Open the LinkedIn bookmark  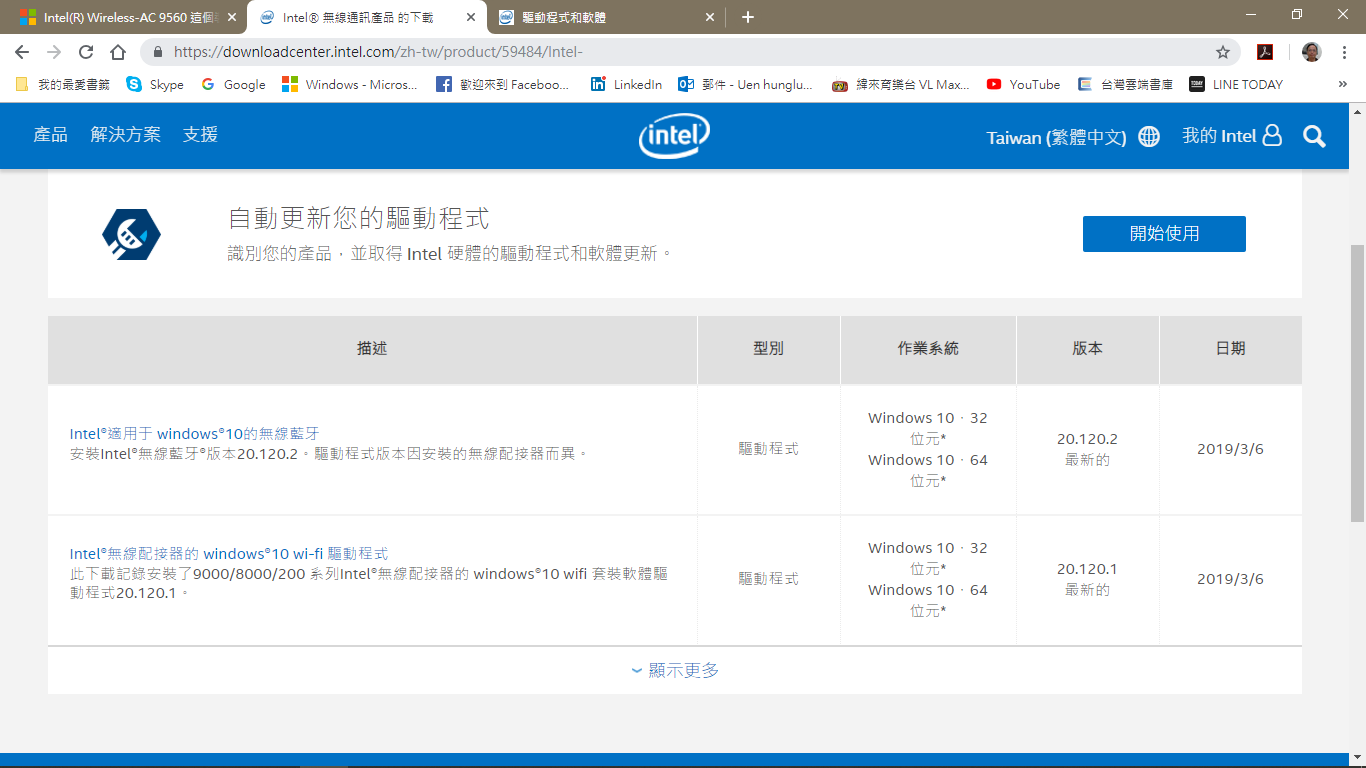pos(626,85)
